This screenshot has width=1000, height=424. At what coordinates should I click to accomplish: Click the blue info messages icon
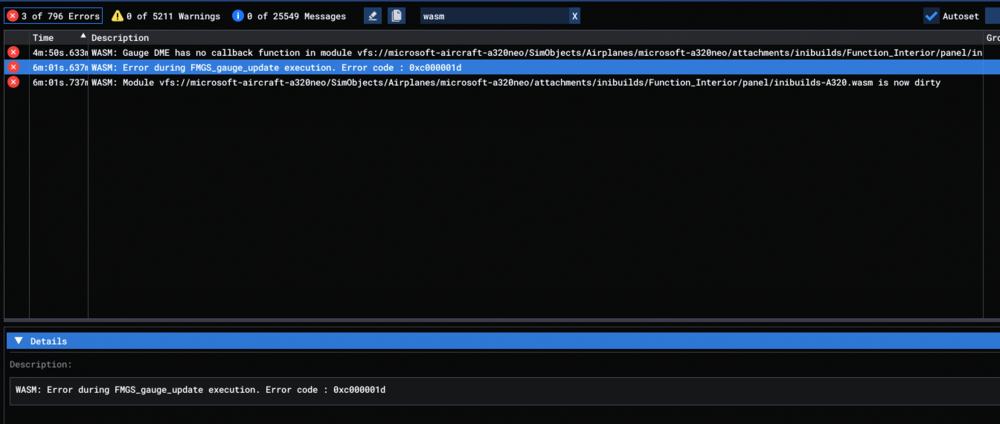pyautogui.click(x=237, y=16)
